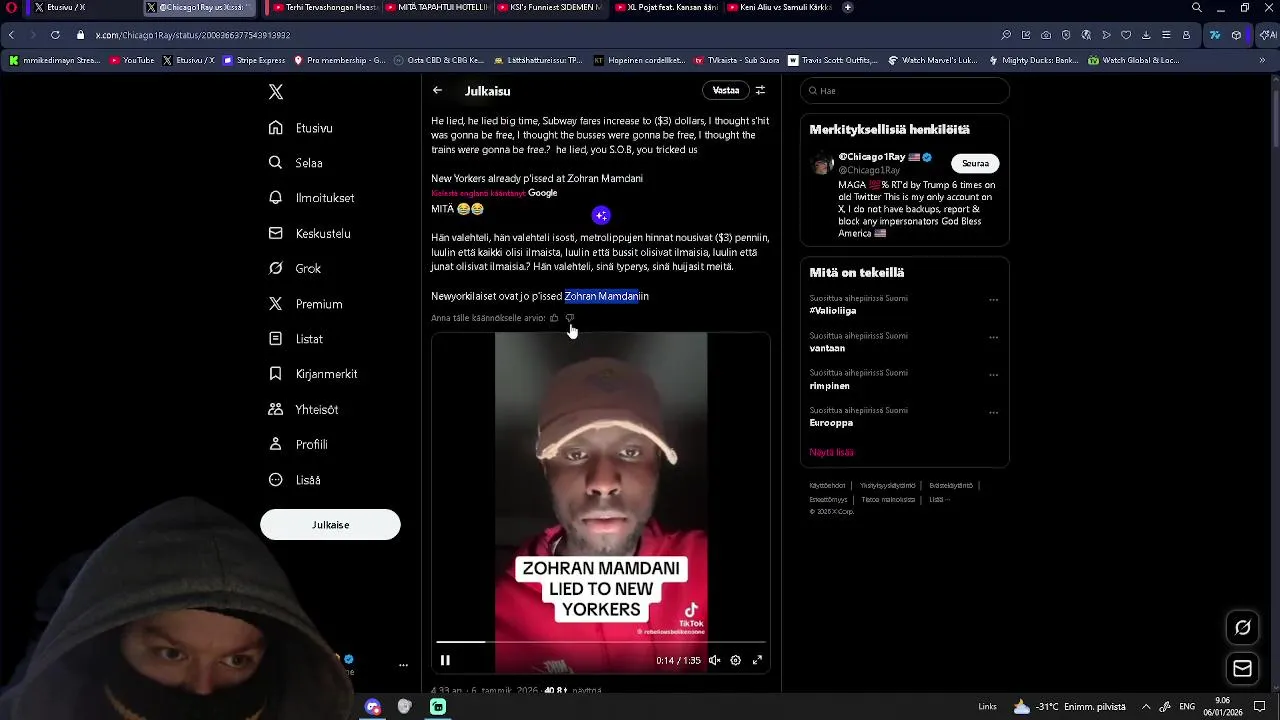Click Vastaa reply button
Screen dimensions: 1280x720
[726, 90]
